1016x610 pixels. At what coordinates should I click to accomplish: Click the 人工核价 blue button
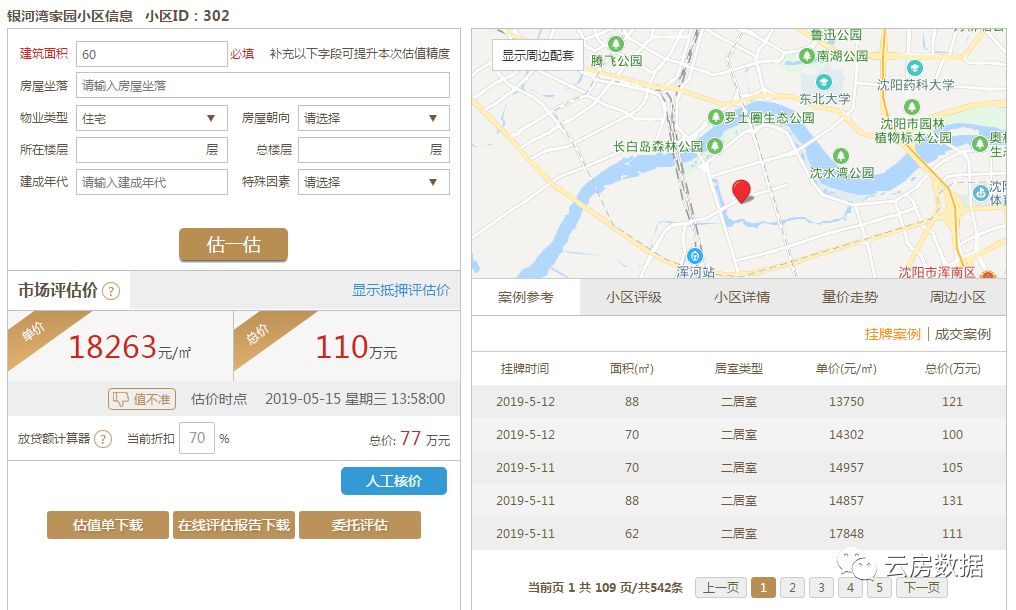point(393,481)
